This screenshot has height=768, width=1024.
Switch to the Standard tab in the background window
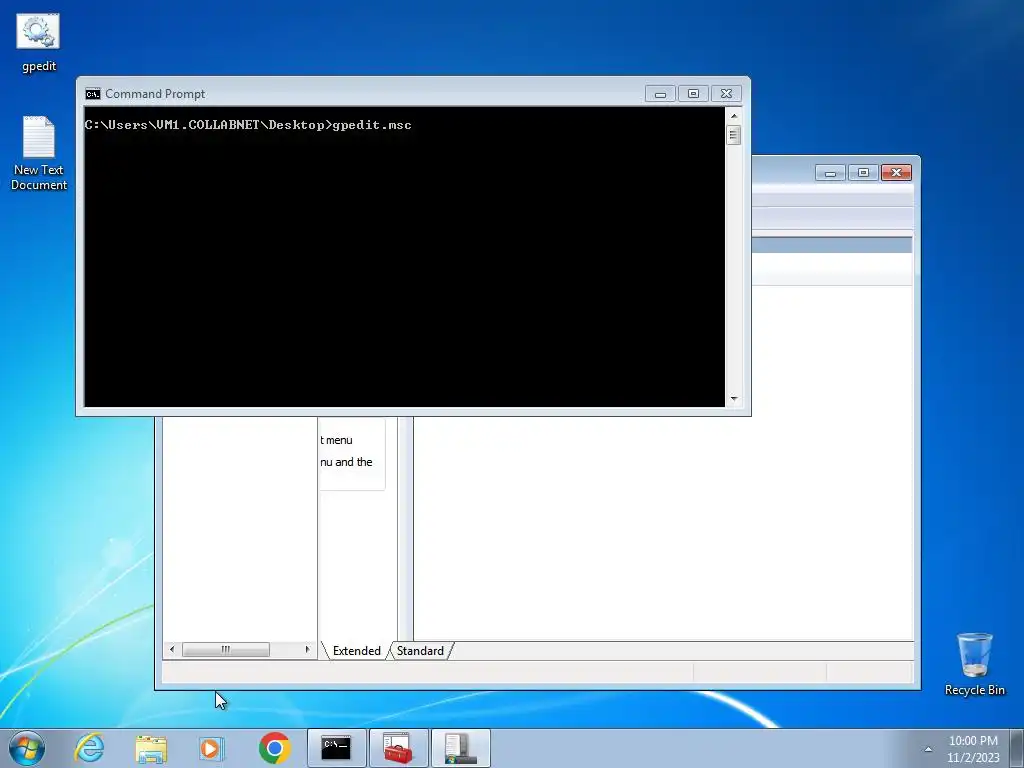tap(420, 651)
